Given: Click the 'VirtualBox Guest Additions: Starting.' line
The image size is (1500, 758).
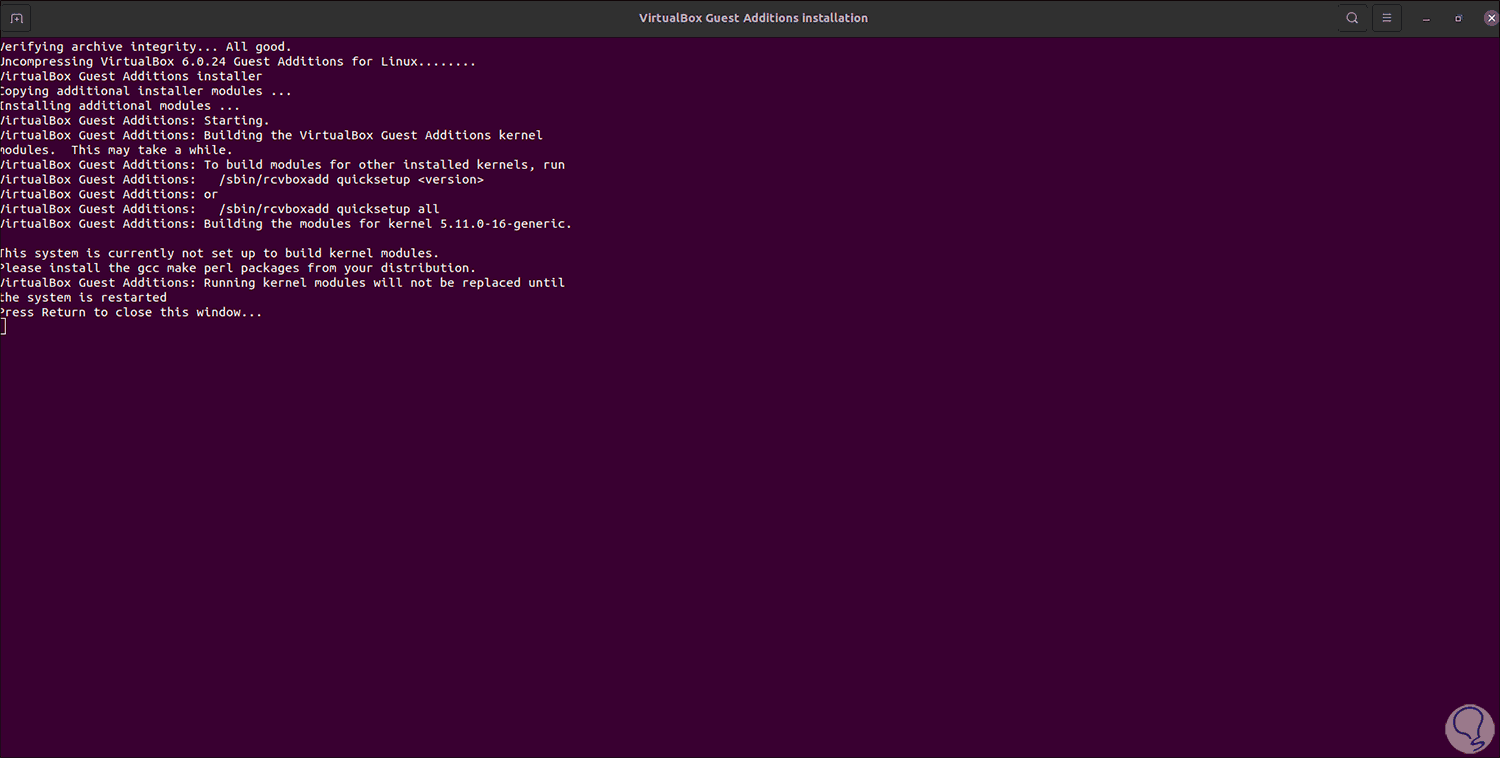Looking at the screenshot, I should coord(135,121).
